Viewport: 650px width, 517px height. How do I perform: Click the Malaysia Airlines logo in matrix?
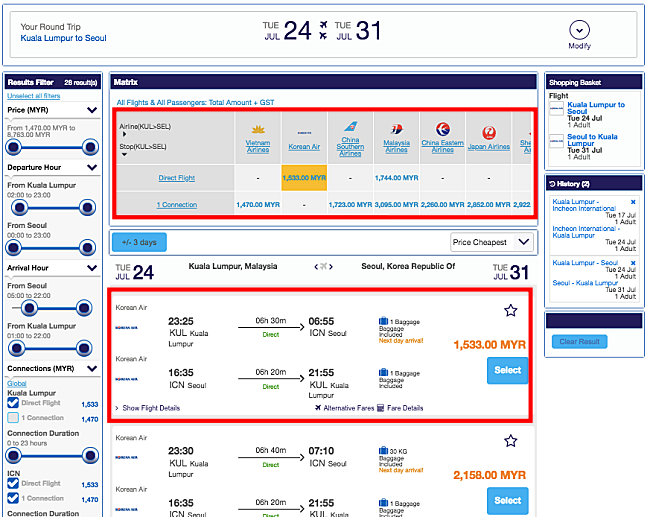(397, 129)
